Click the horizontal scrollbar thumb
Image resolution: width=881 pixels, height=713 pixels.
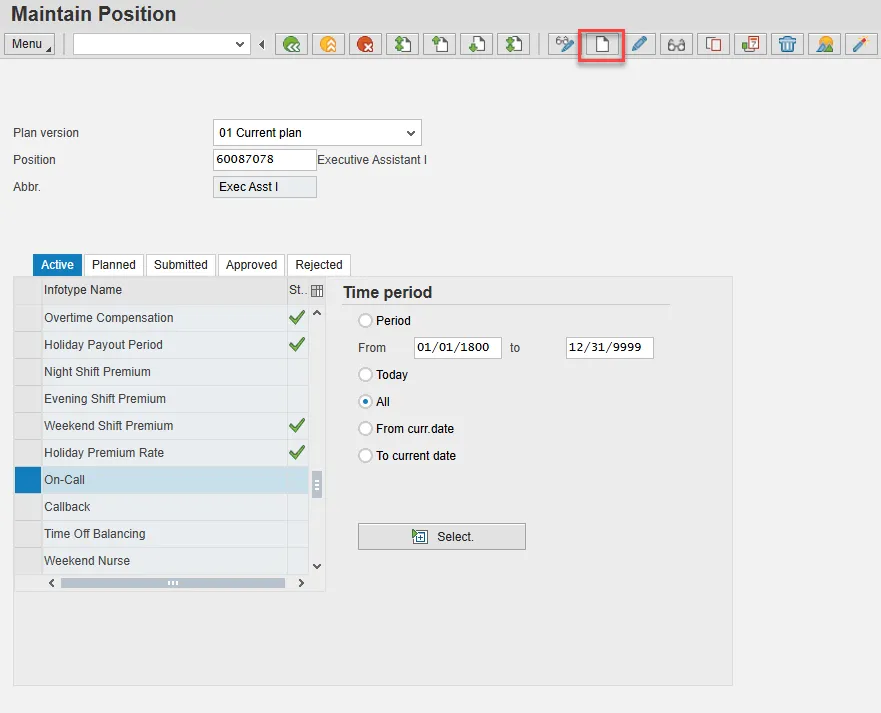172,583
